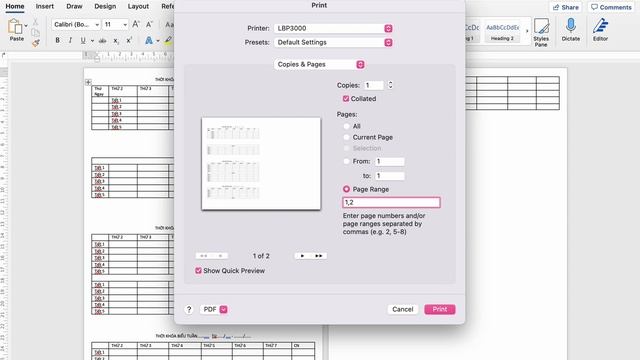Expand the styles gallery arrow
Image resolution: width=640 pixels, height=360 pixels.
click(x=527, y=31)
